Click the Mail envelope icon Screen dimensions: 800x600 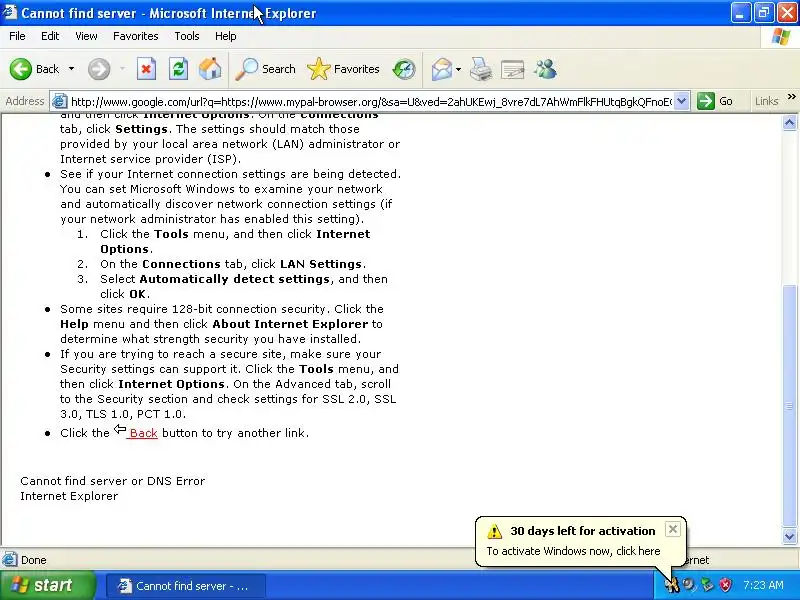441,69
